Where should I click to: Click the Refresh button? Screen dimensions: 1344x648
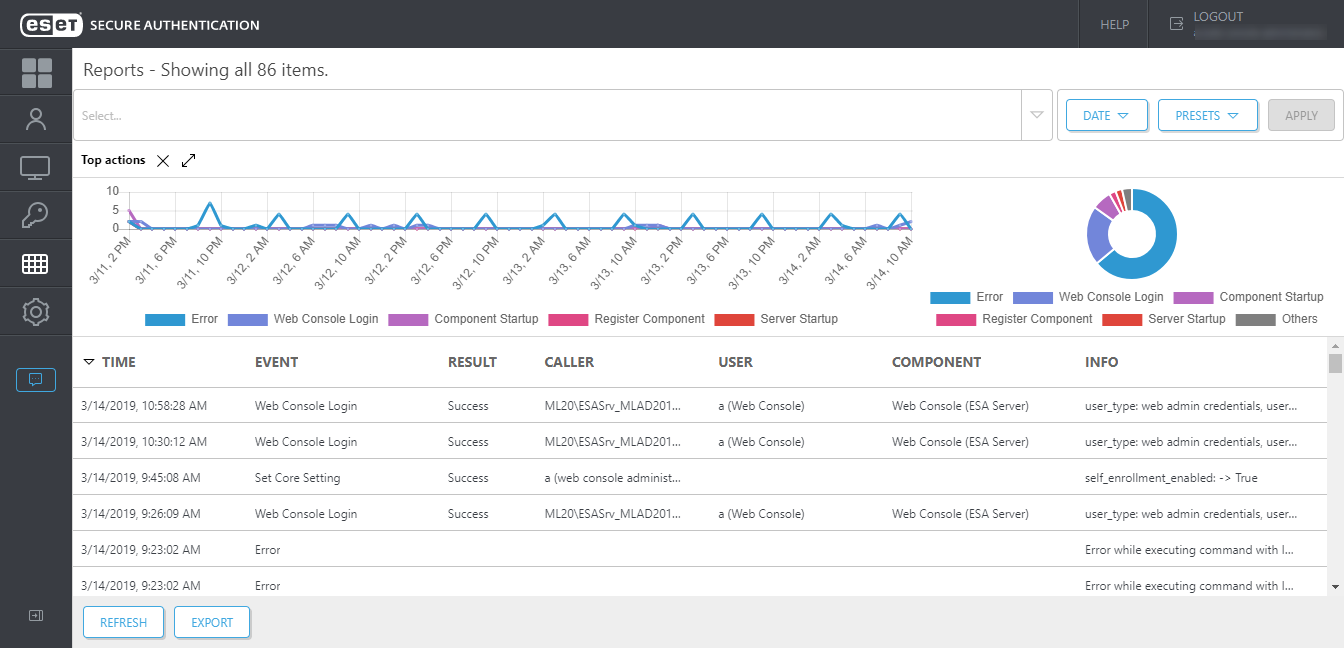click(x=123, y=621)
